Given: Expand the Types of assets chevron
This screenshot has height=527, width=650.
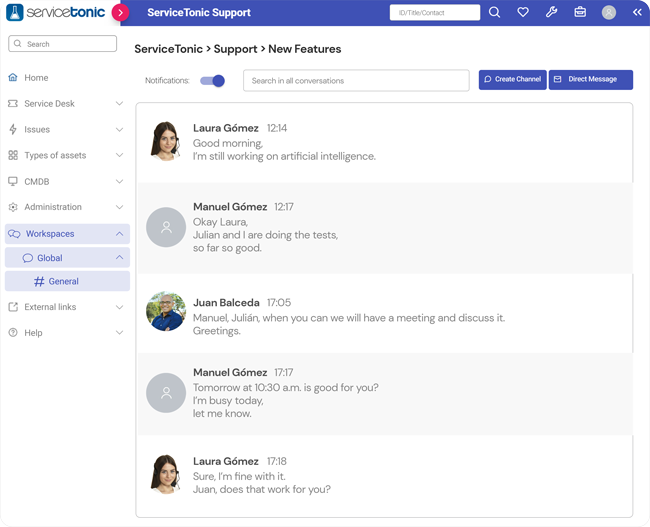Looking at the screenshot, I should (119, 155).
